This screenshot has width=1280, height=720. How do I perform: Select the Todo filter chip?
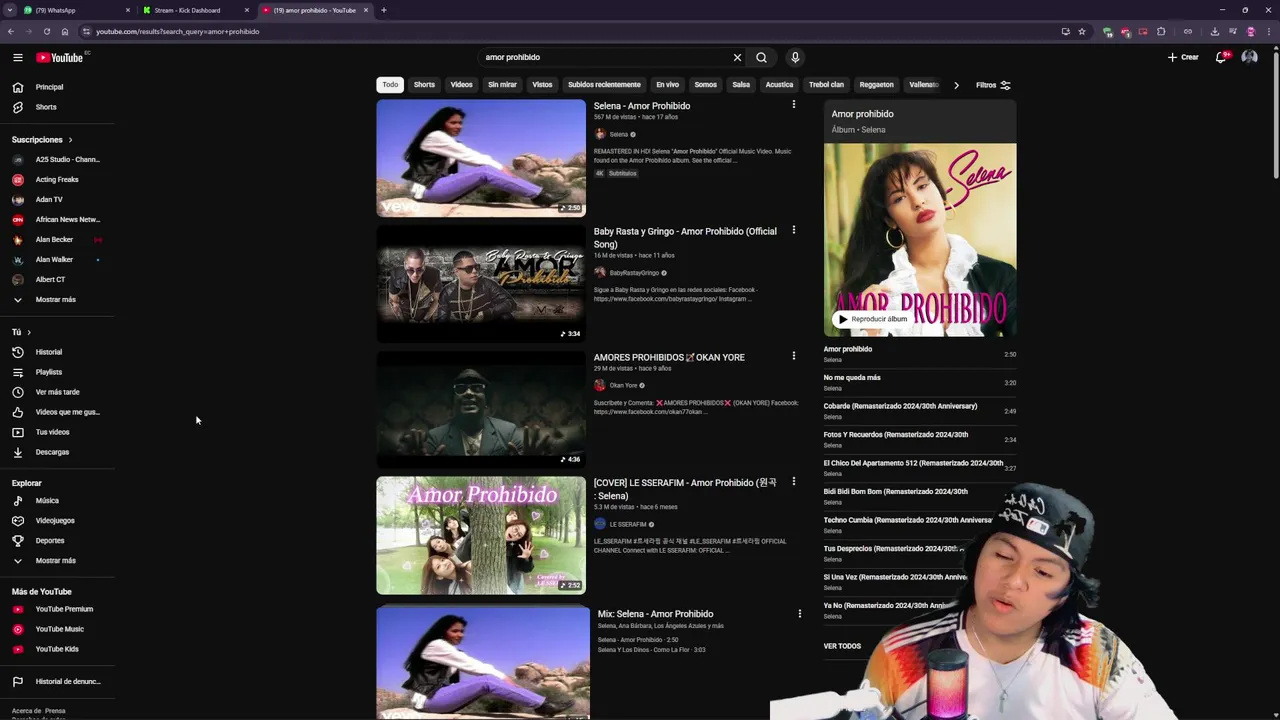(390, 85)
